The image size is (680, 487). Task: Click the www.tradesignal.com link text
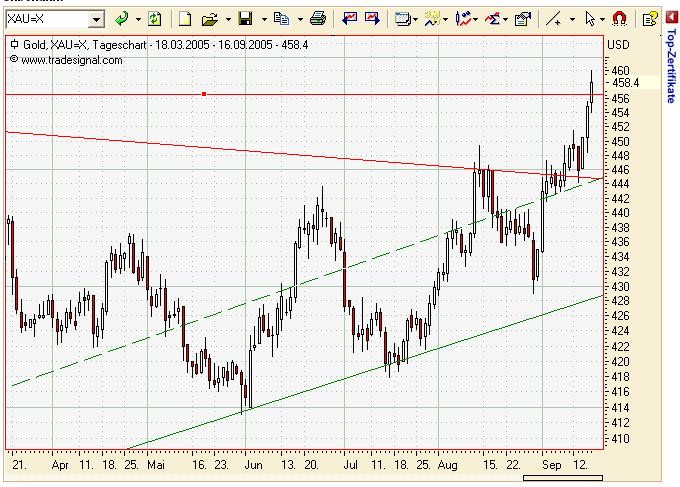(x=72, y=60)
